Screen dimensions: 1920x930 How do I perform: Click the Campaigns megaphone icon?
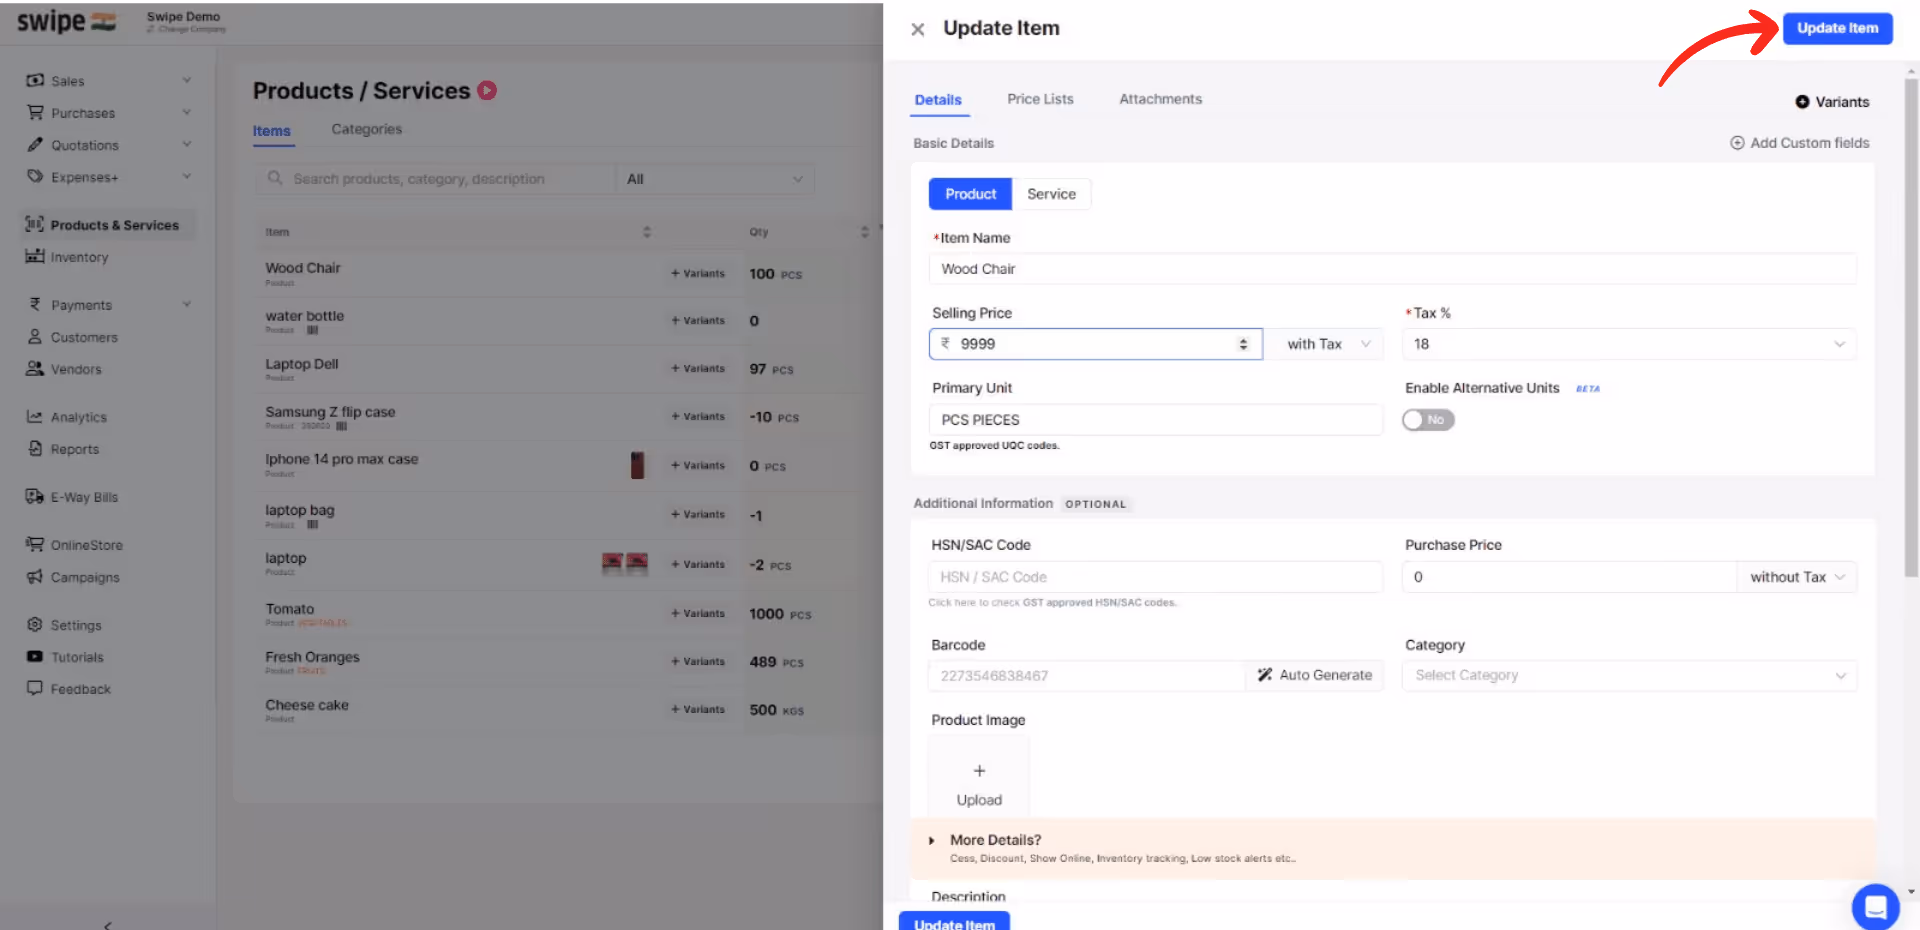tap(35, 577)
